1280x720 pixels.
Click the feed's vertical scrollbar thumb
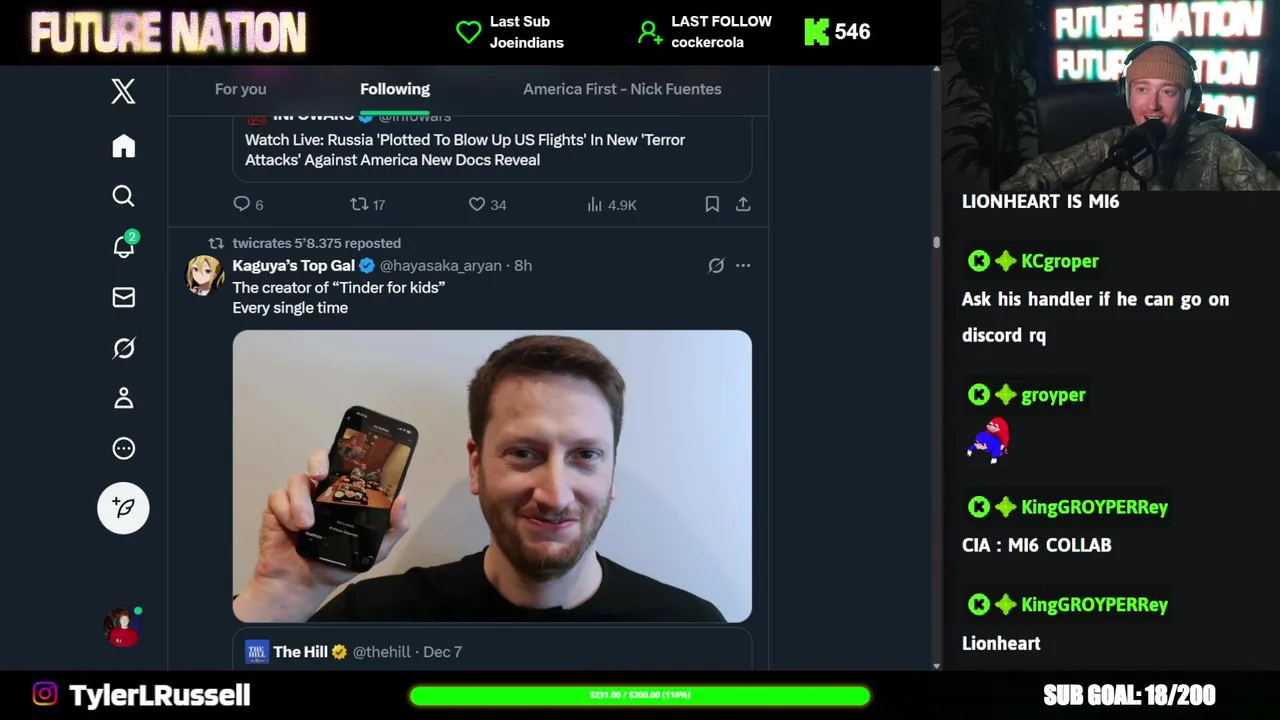click(936, 242)
